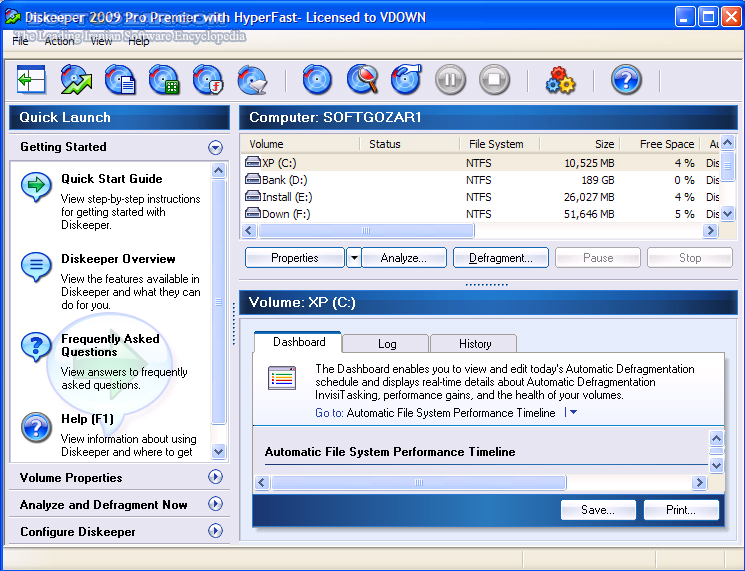Click the Save... button

coord(598,510)
